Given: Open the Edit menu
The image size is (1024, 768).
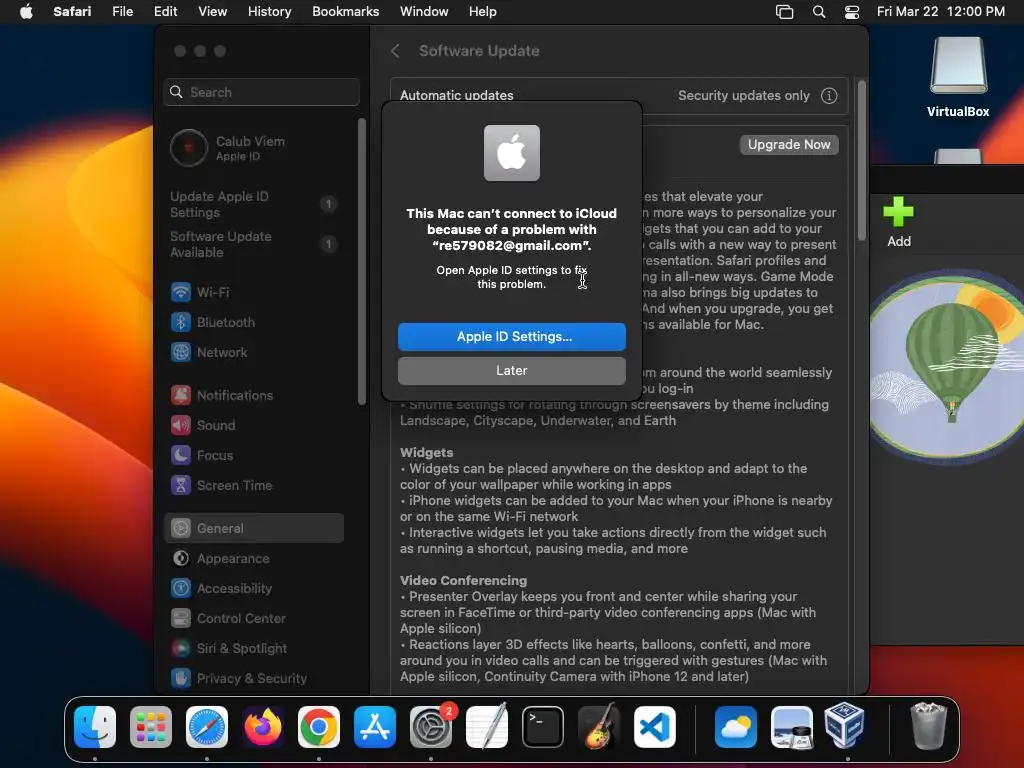Looking at the screenshot, I should point(165,11).
